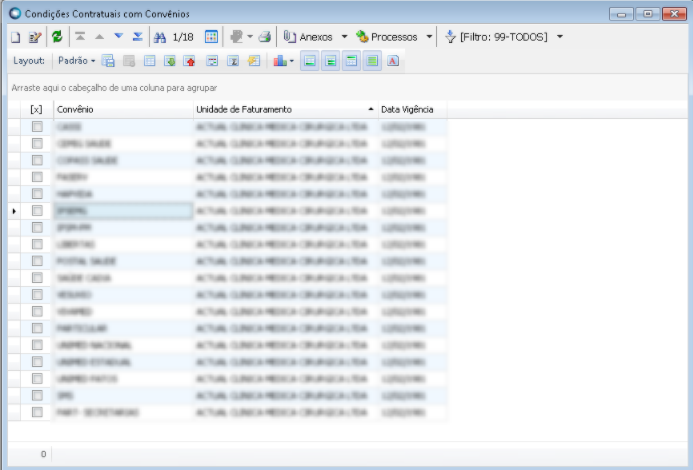693x470 pixels.
Task: Click the filter funnel icon
Action: [450, 37]
